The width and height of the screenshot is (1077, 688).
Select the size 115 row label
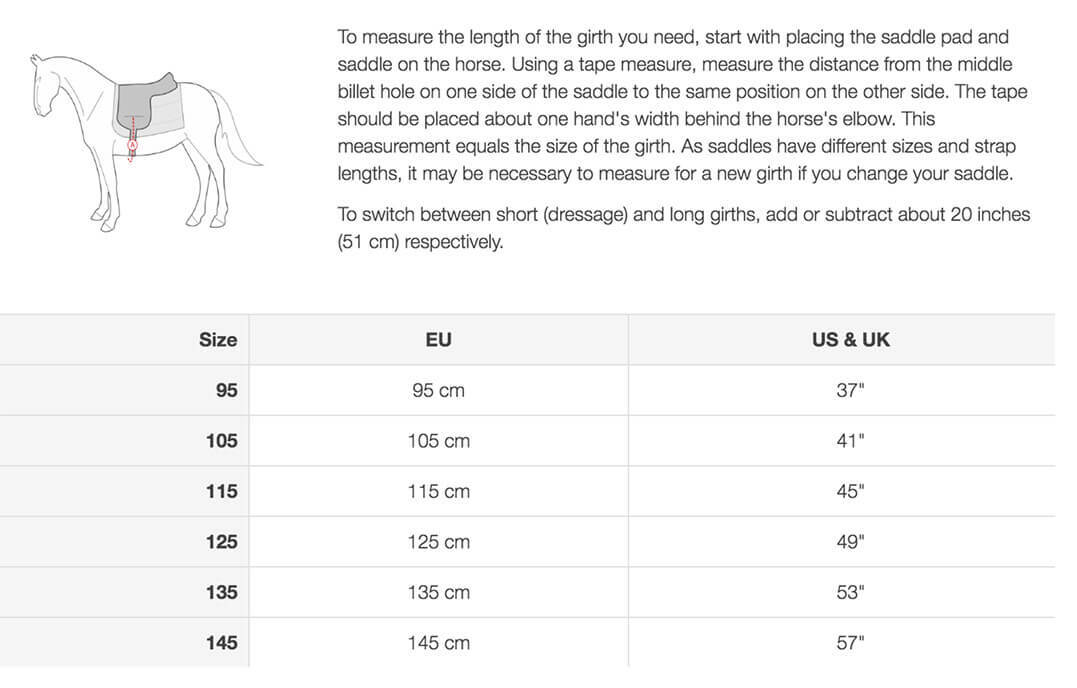tap(222, 491)
